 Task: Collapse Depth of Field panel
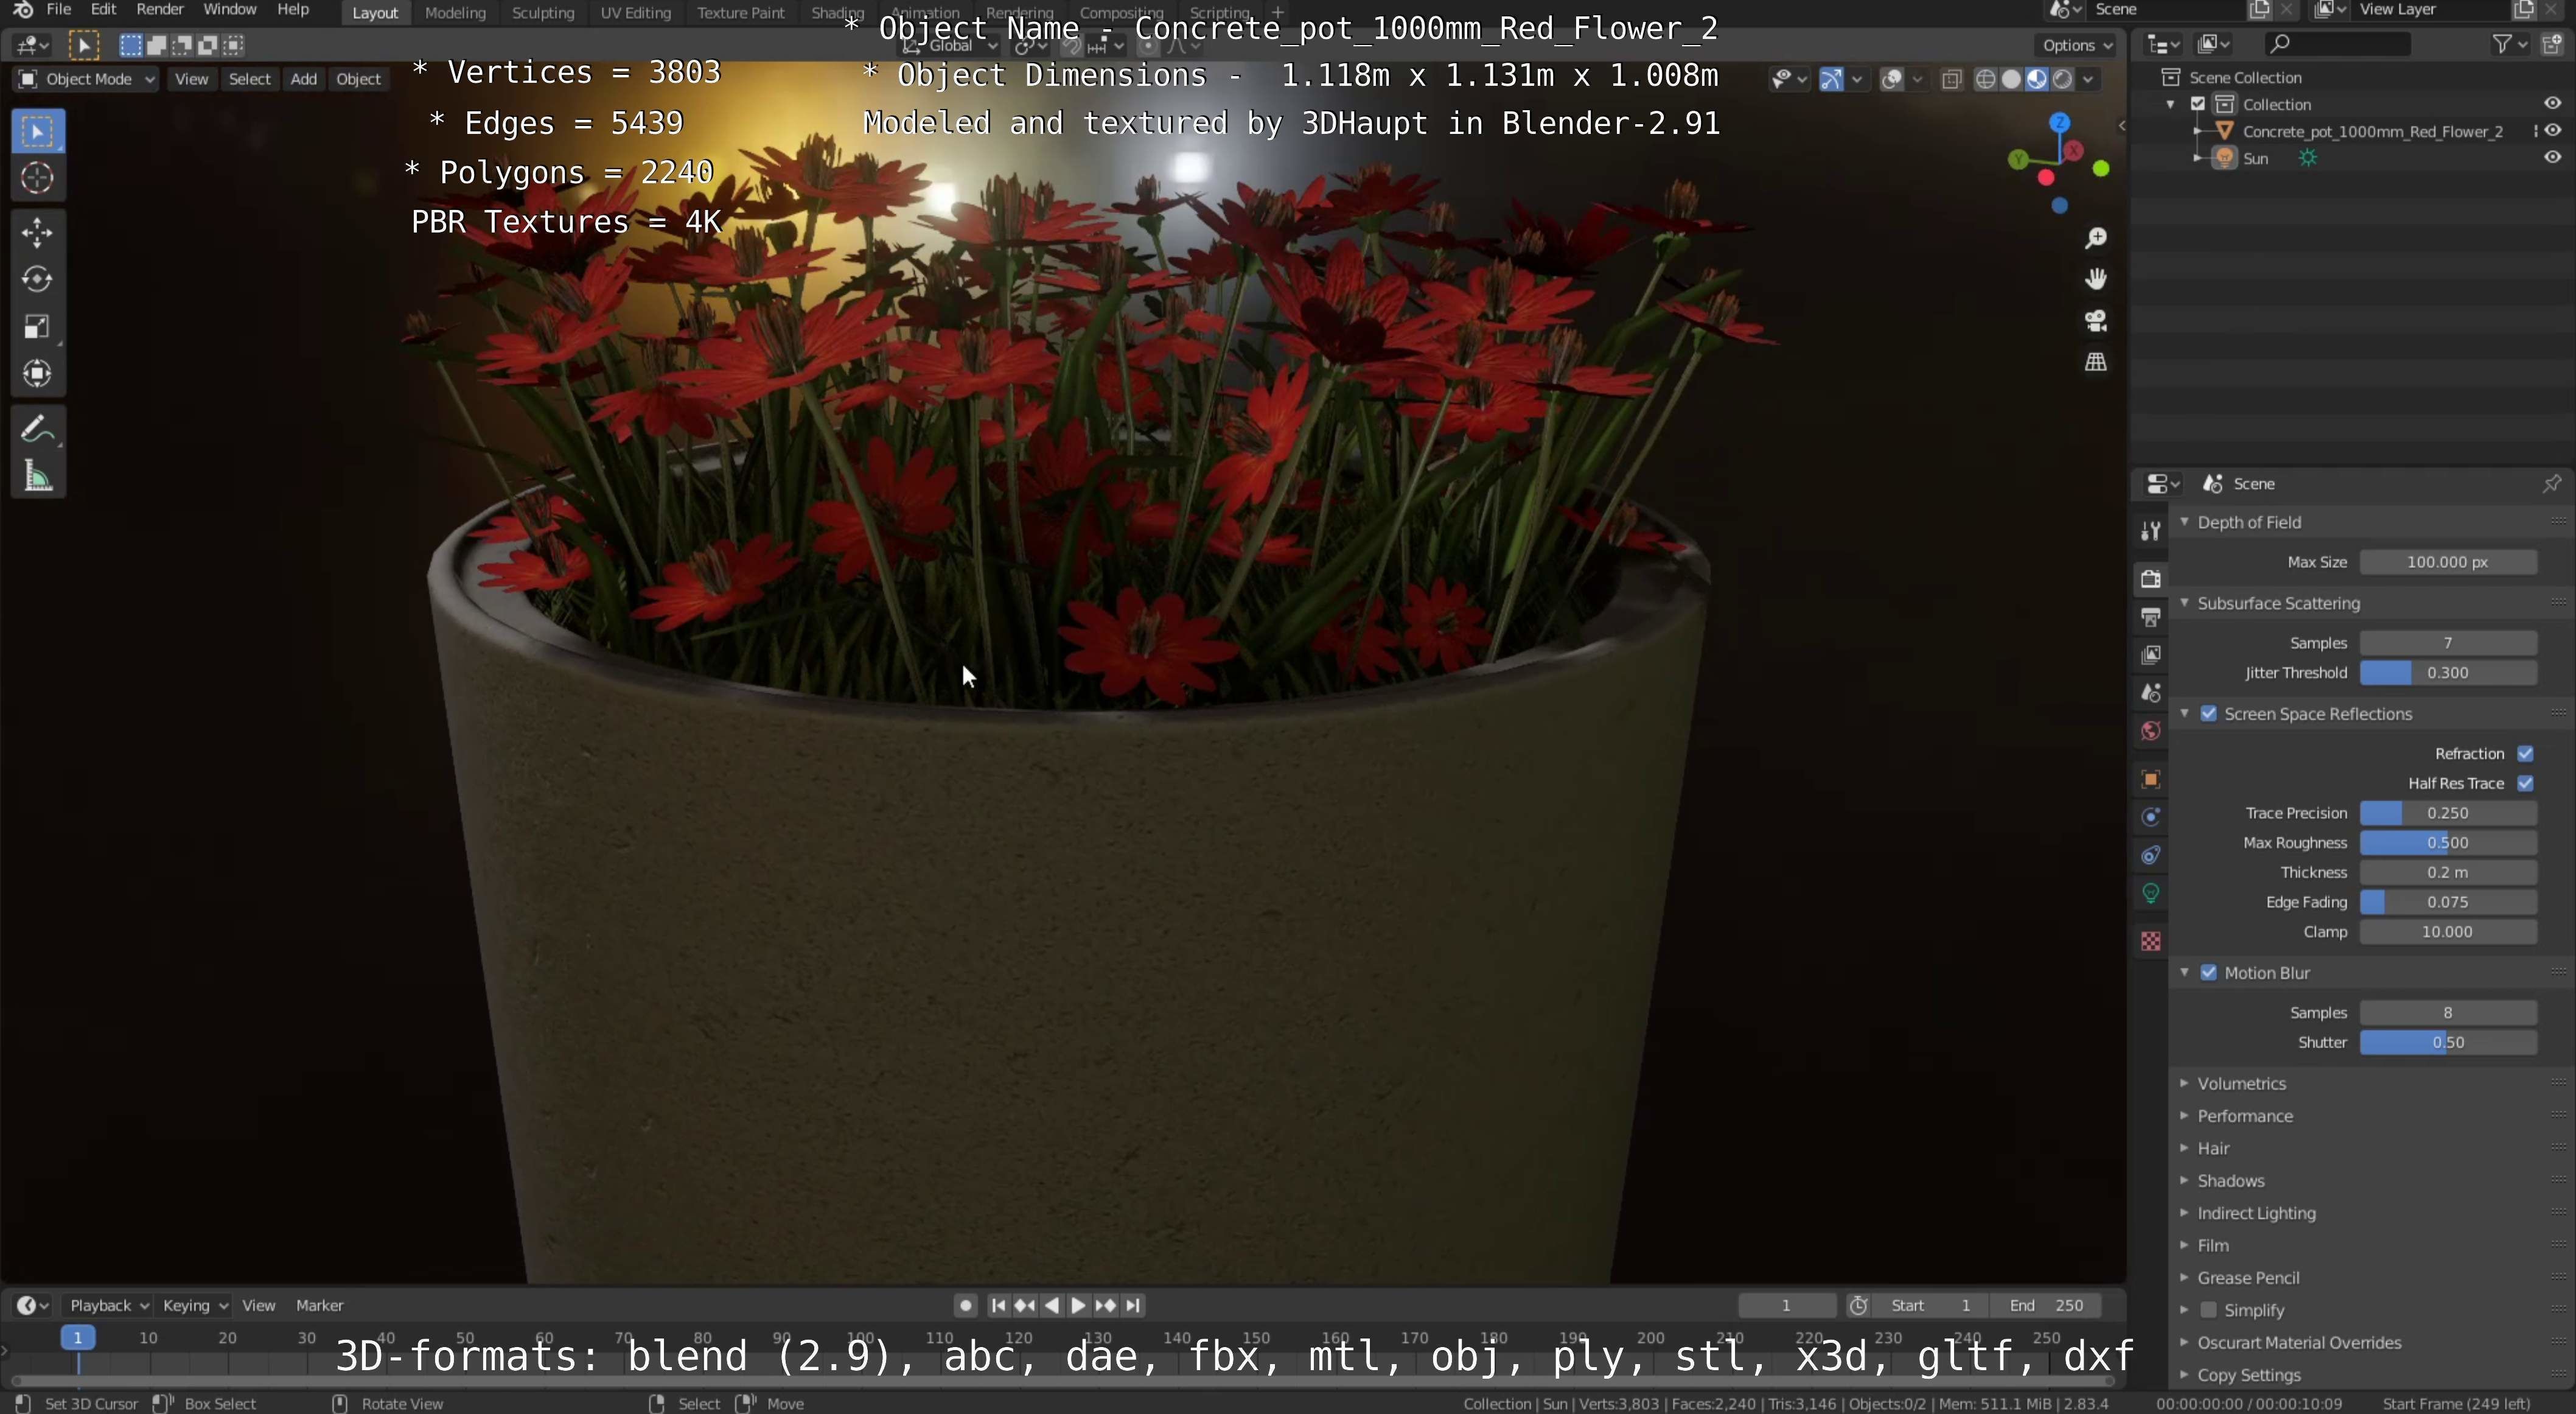2248,522
